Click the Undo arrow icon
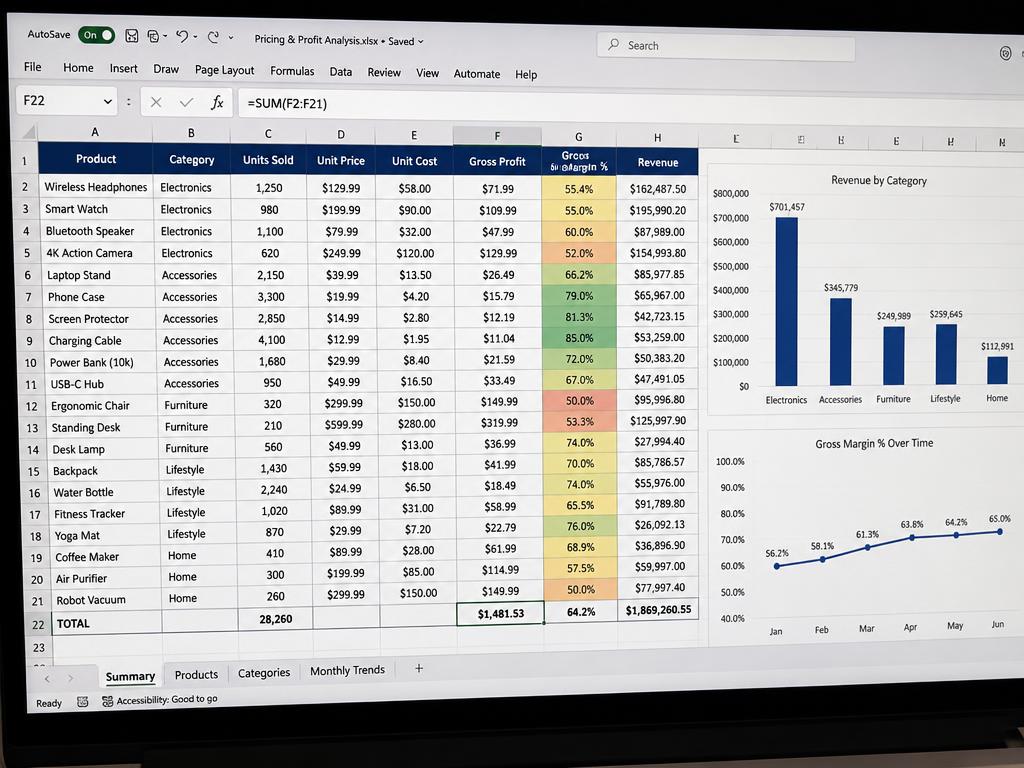 click(x=182, y=37)
